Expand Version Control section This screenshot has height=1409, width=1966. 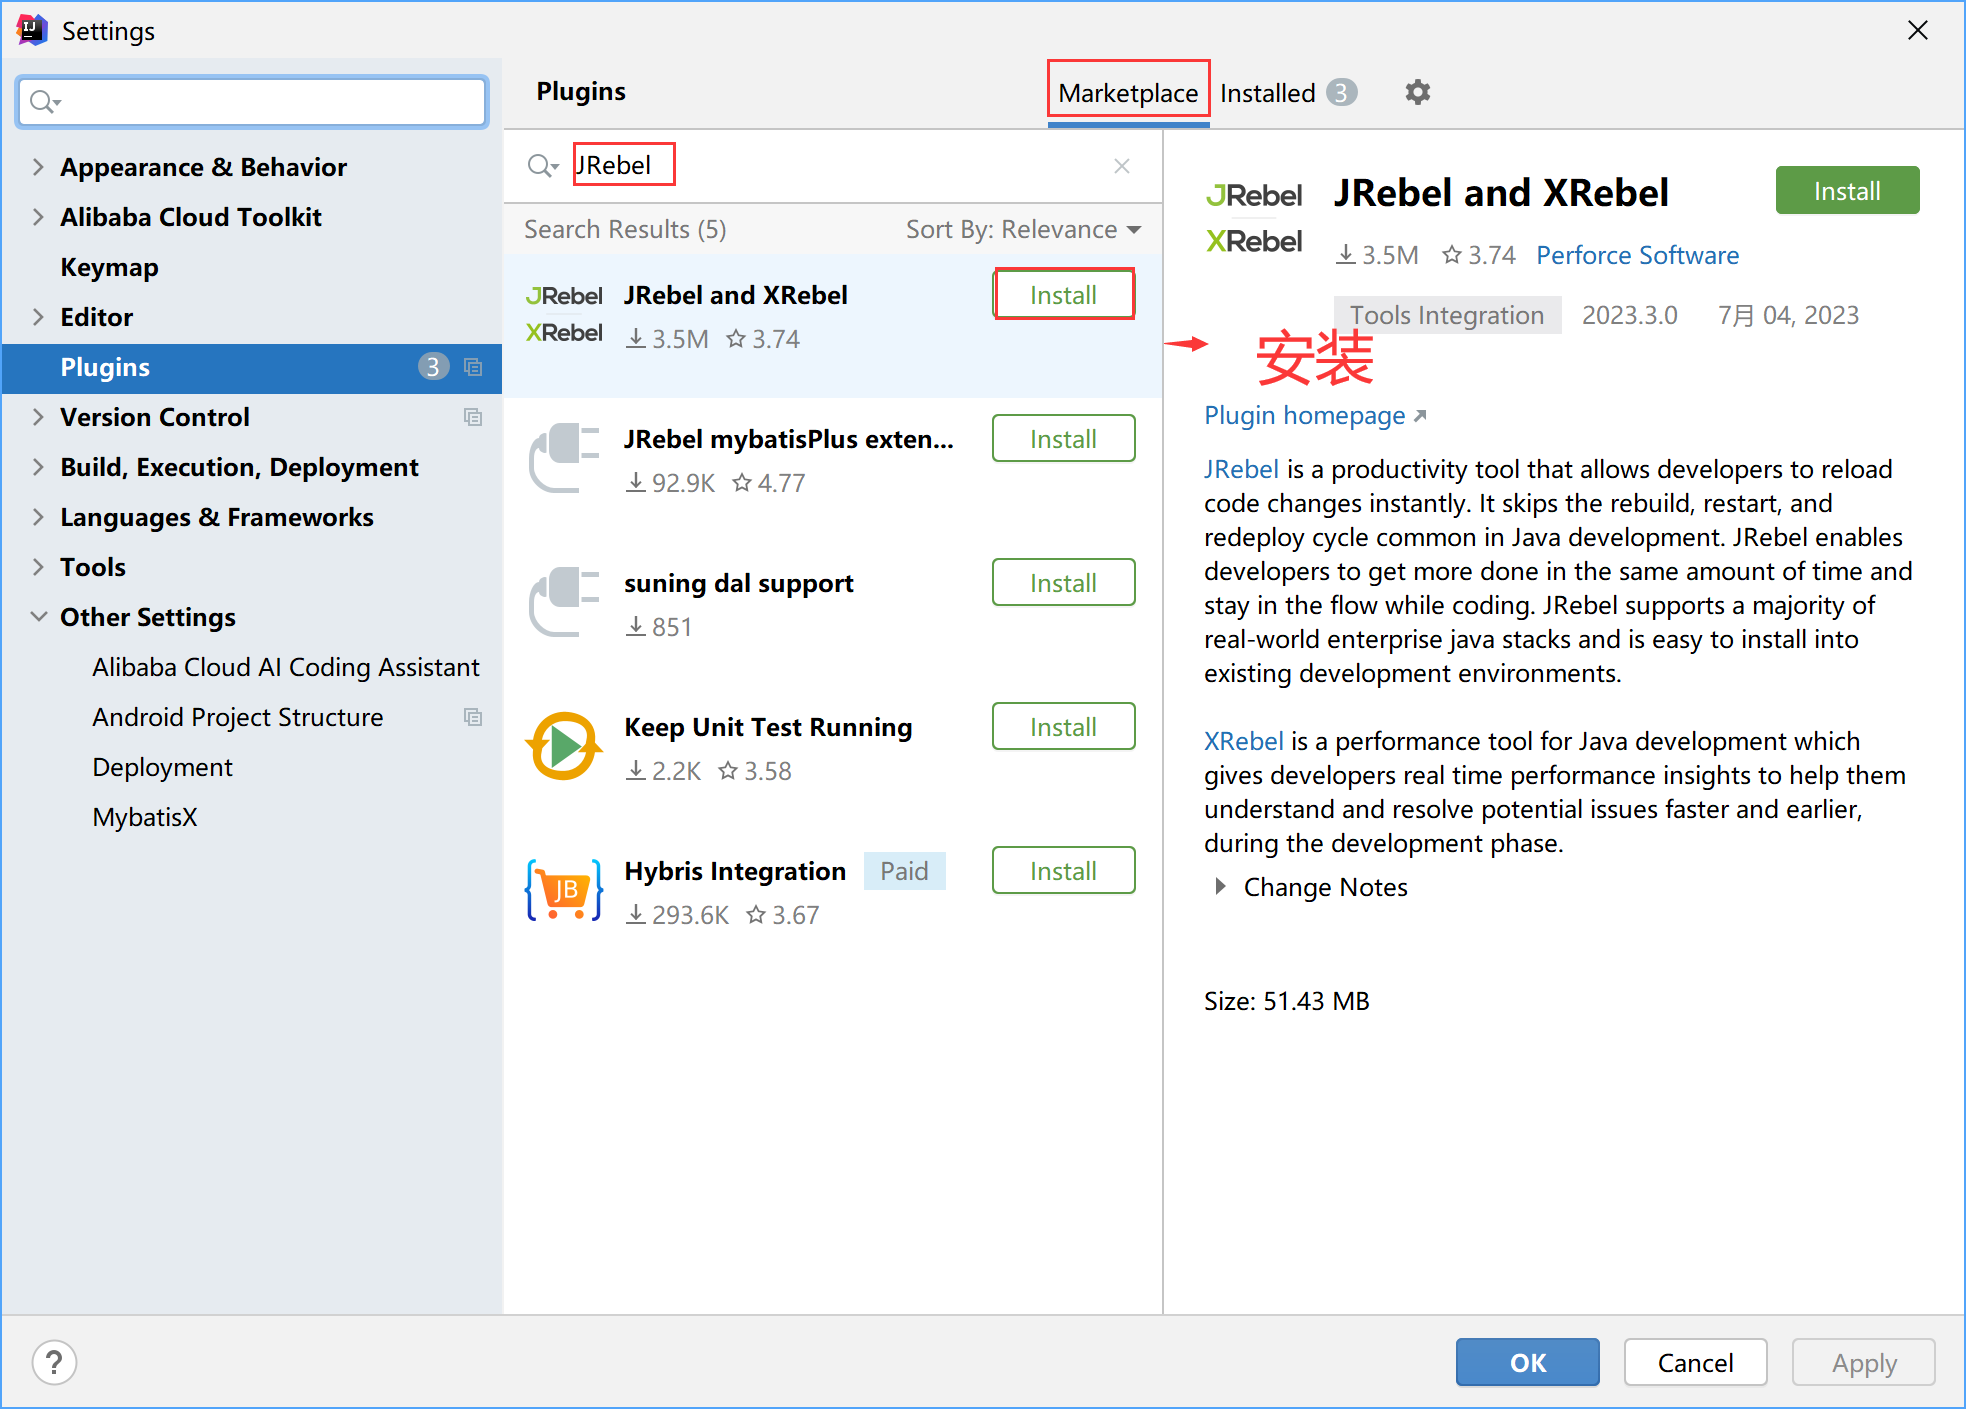click(x=38, y=417)
